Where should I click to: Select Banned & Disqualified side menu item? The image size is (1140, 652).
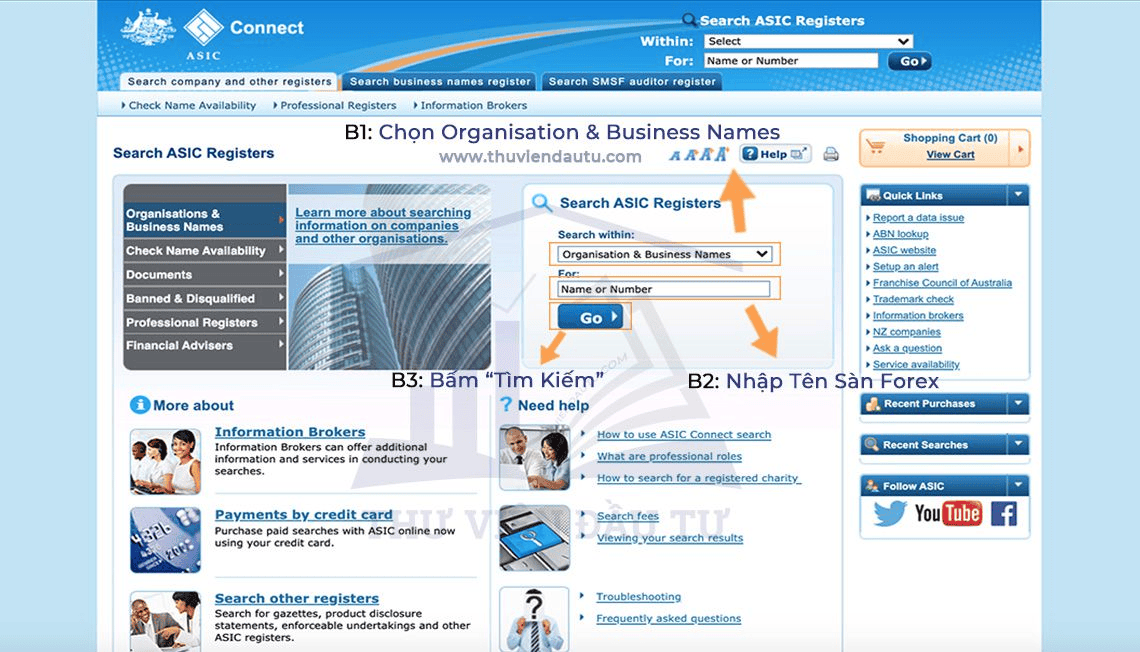205,299
